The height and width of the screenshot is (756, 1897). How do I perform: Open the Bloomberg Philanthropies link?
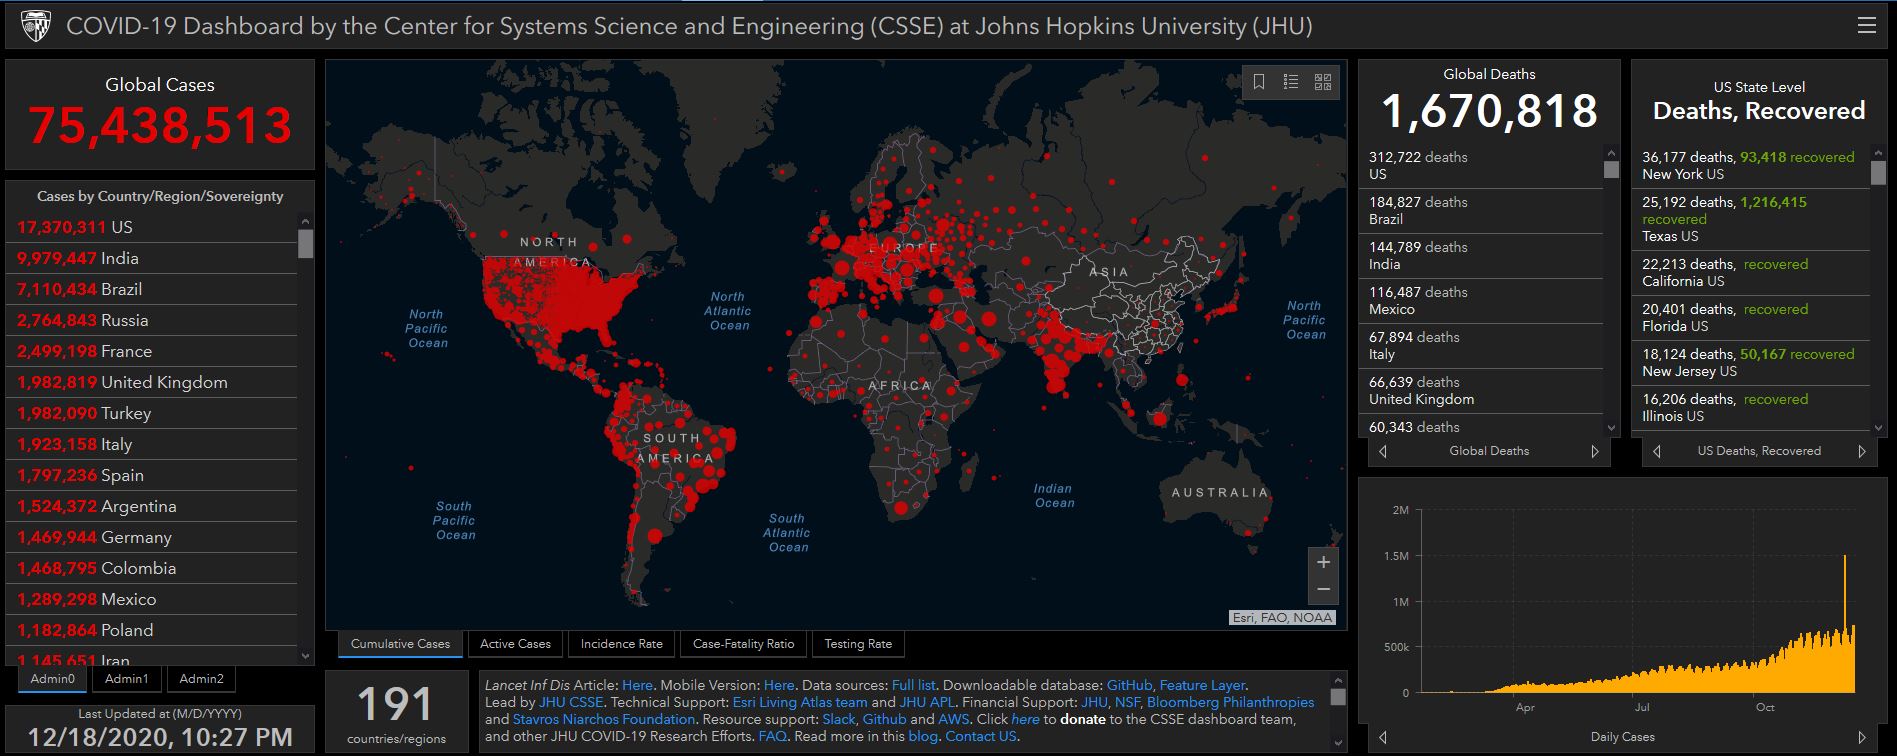point(1230,703)
